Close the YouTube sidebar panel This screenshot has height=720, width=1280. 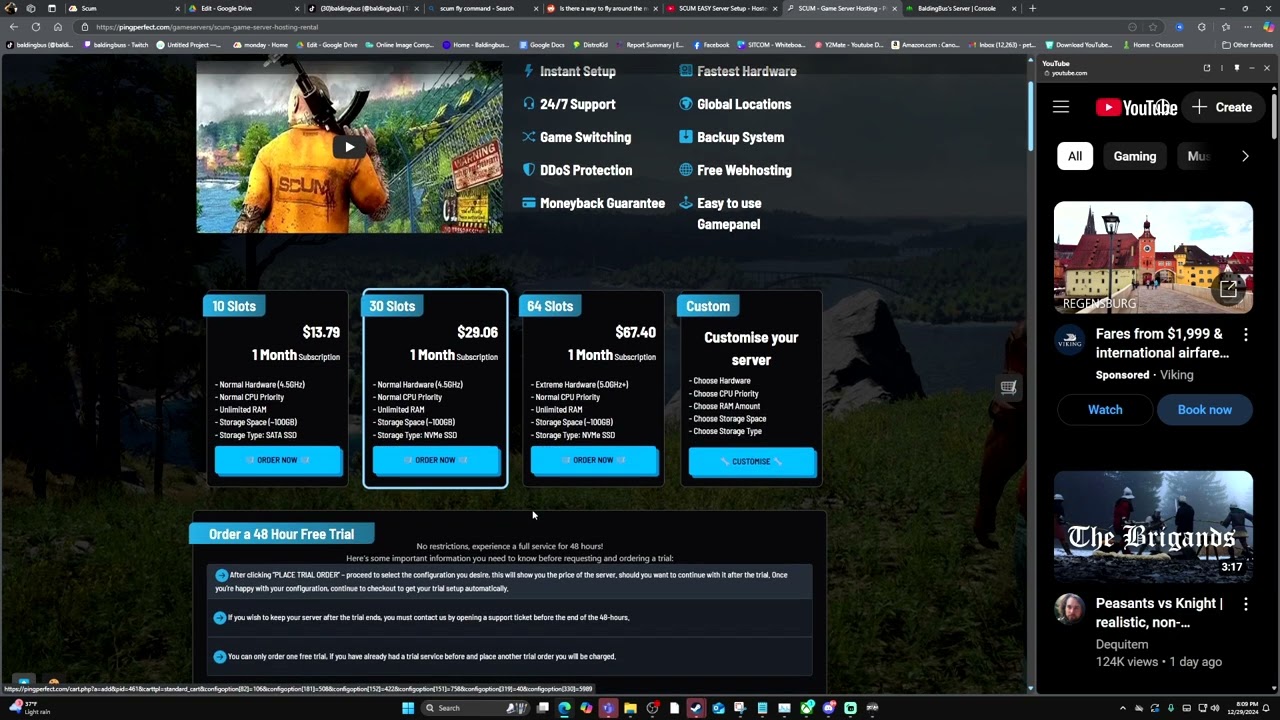click(1266, 68)
